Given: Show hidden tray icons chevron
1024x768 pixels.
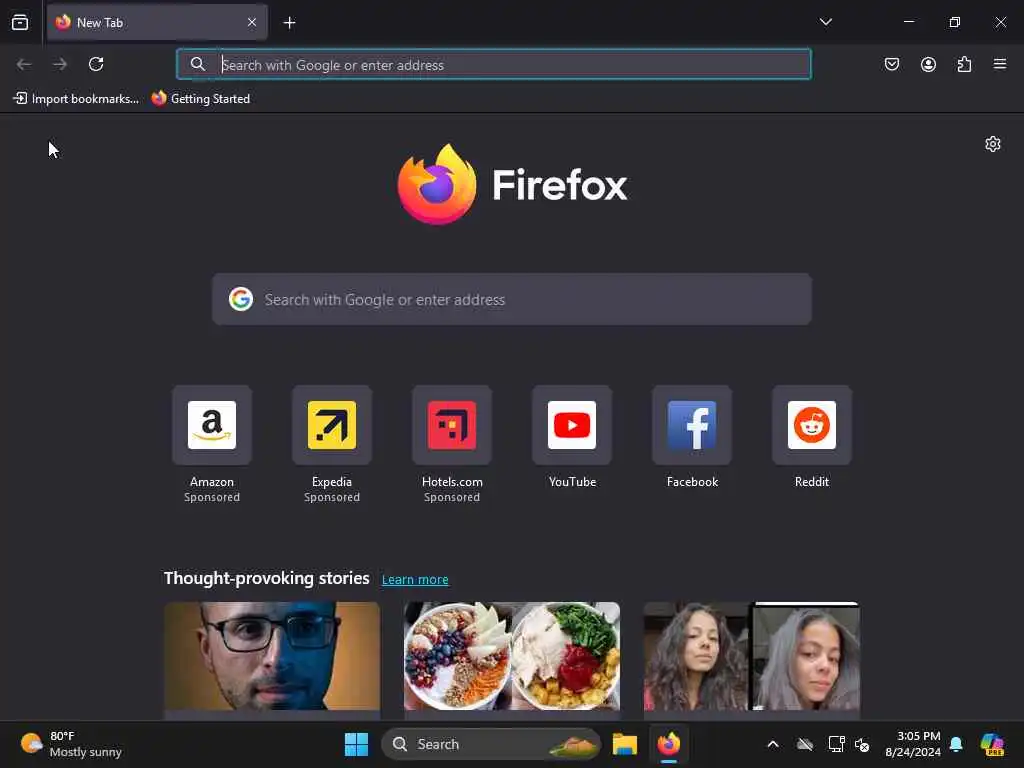Looking at the screenshot, I should [773, 744].
